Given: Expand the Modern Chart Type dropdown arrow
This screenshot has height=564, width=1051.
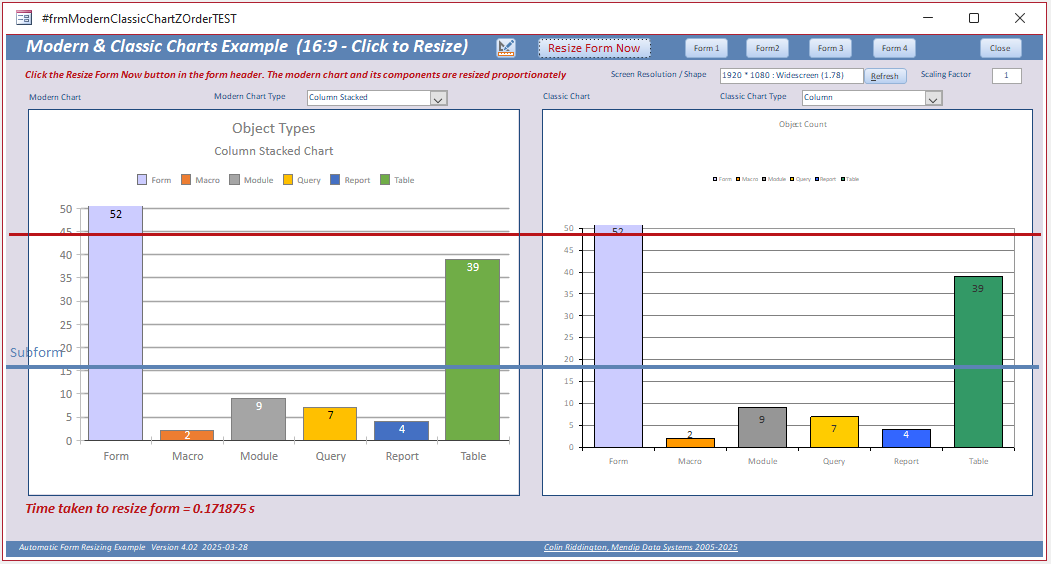Looking at the screenshot, I should pos(438,99).
